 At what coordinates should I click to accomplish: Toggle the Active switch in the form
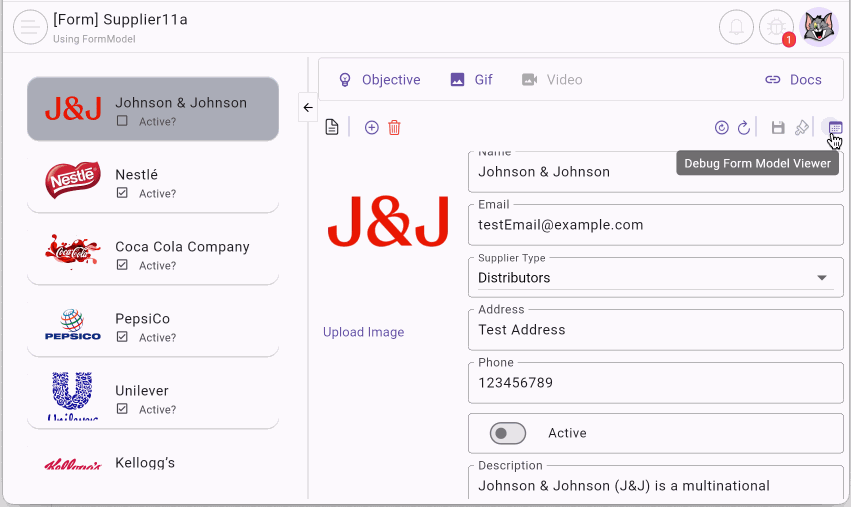[x=508, y=433]
